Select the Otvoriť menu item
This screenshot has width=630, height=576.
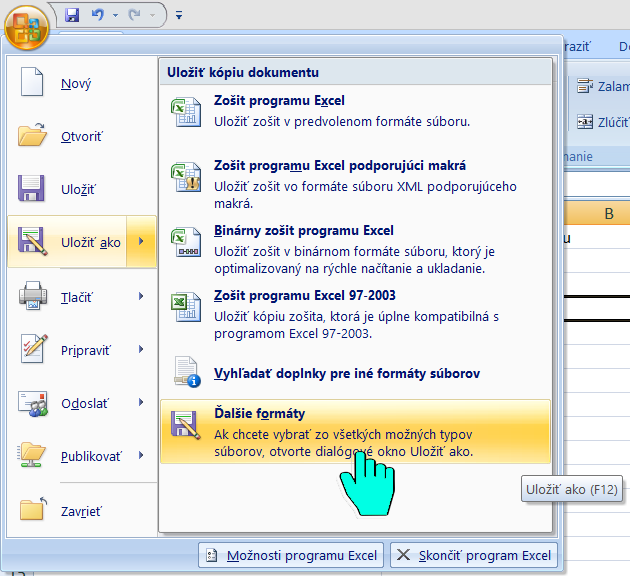pos(82,136)
